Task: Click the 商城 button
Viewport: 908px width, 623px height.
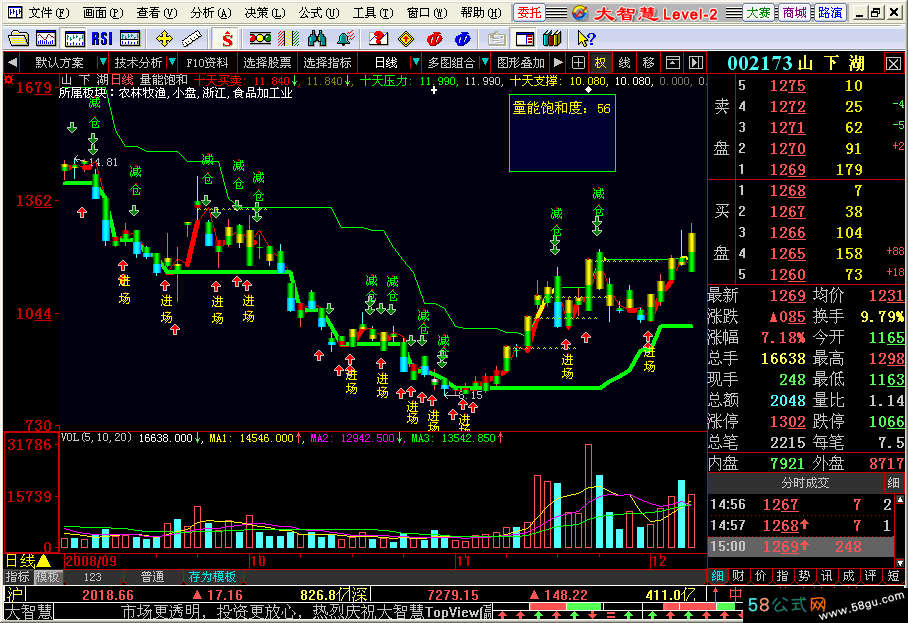Action: (794, 13)
